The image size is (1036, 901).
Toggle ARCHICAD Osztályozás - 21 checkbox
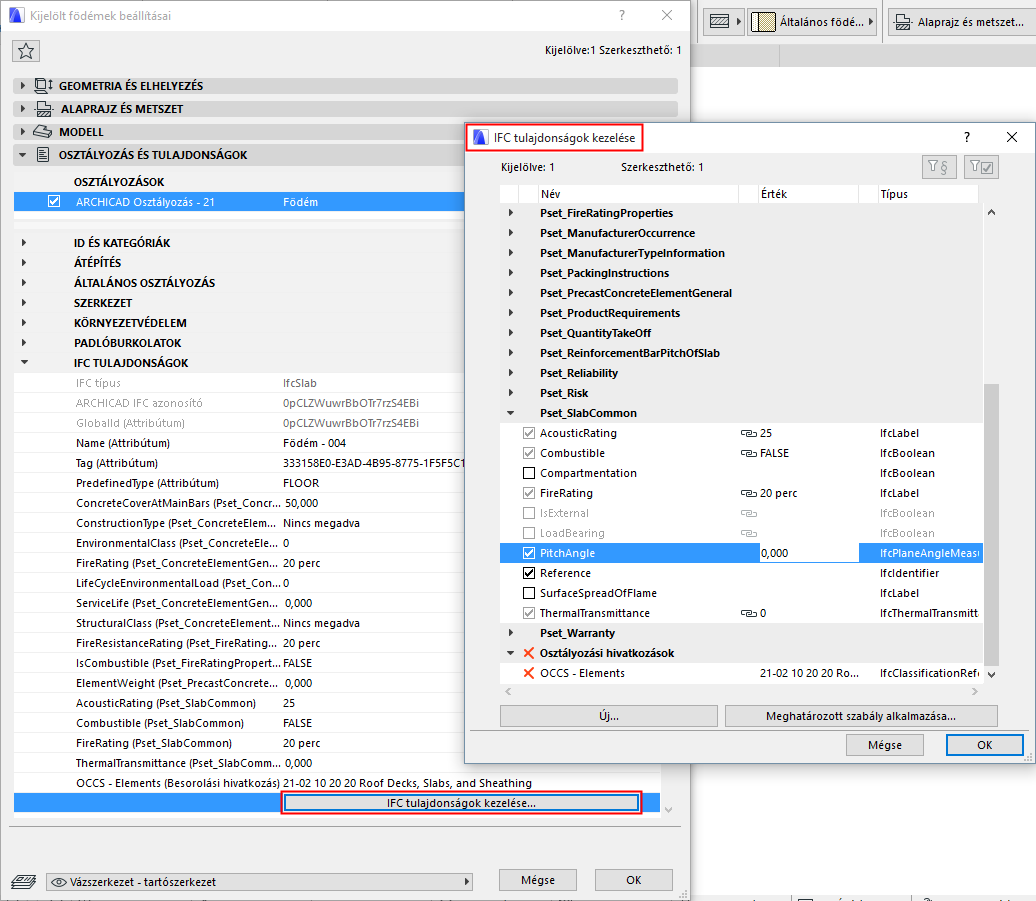tap(54, 201)
